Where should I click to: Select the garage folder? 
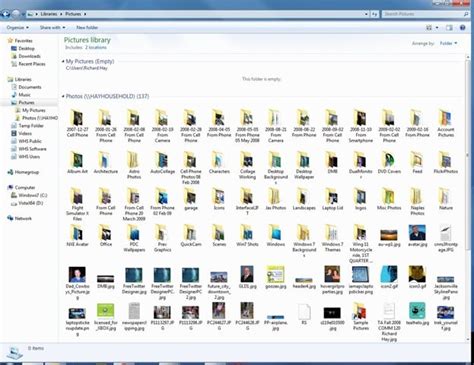[191, 199]
